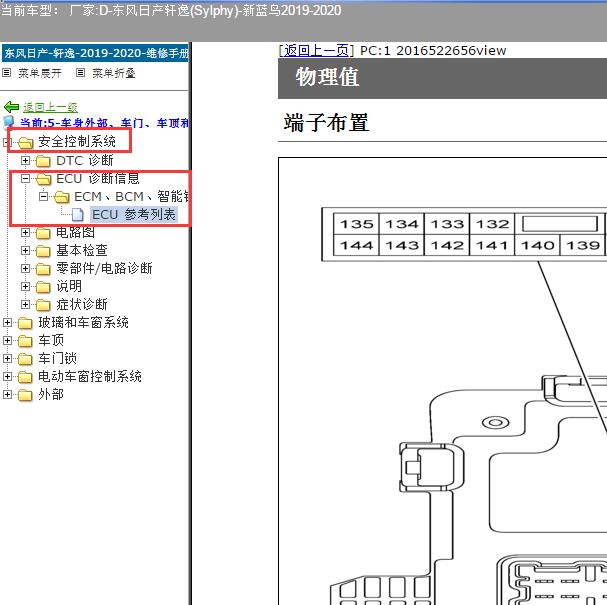Screen dimensions: 607x605
Task: Expand the 基本检查 node
Action: [25, 250]
